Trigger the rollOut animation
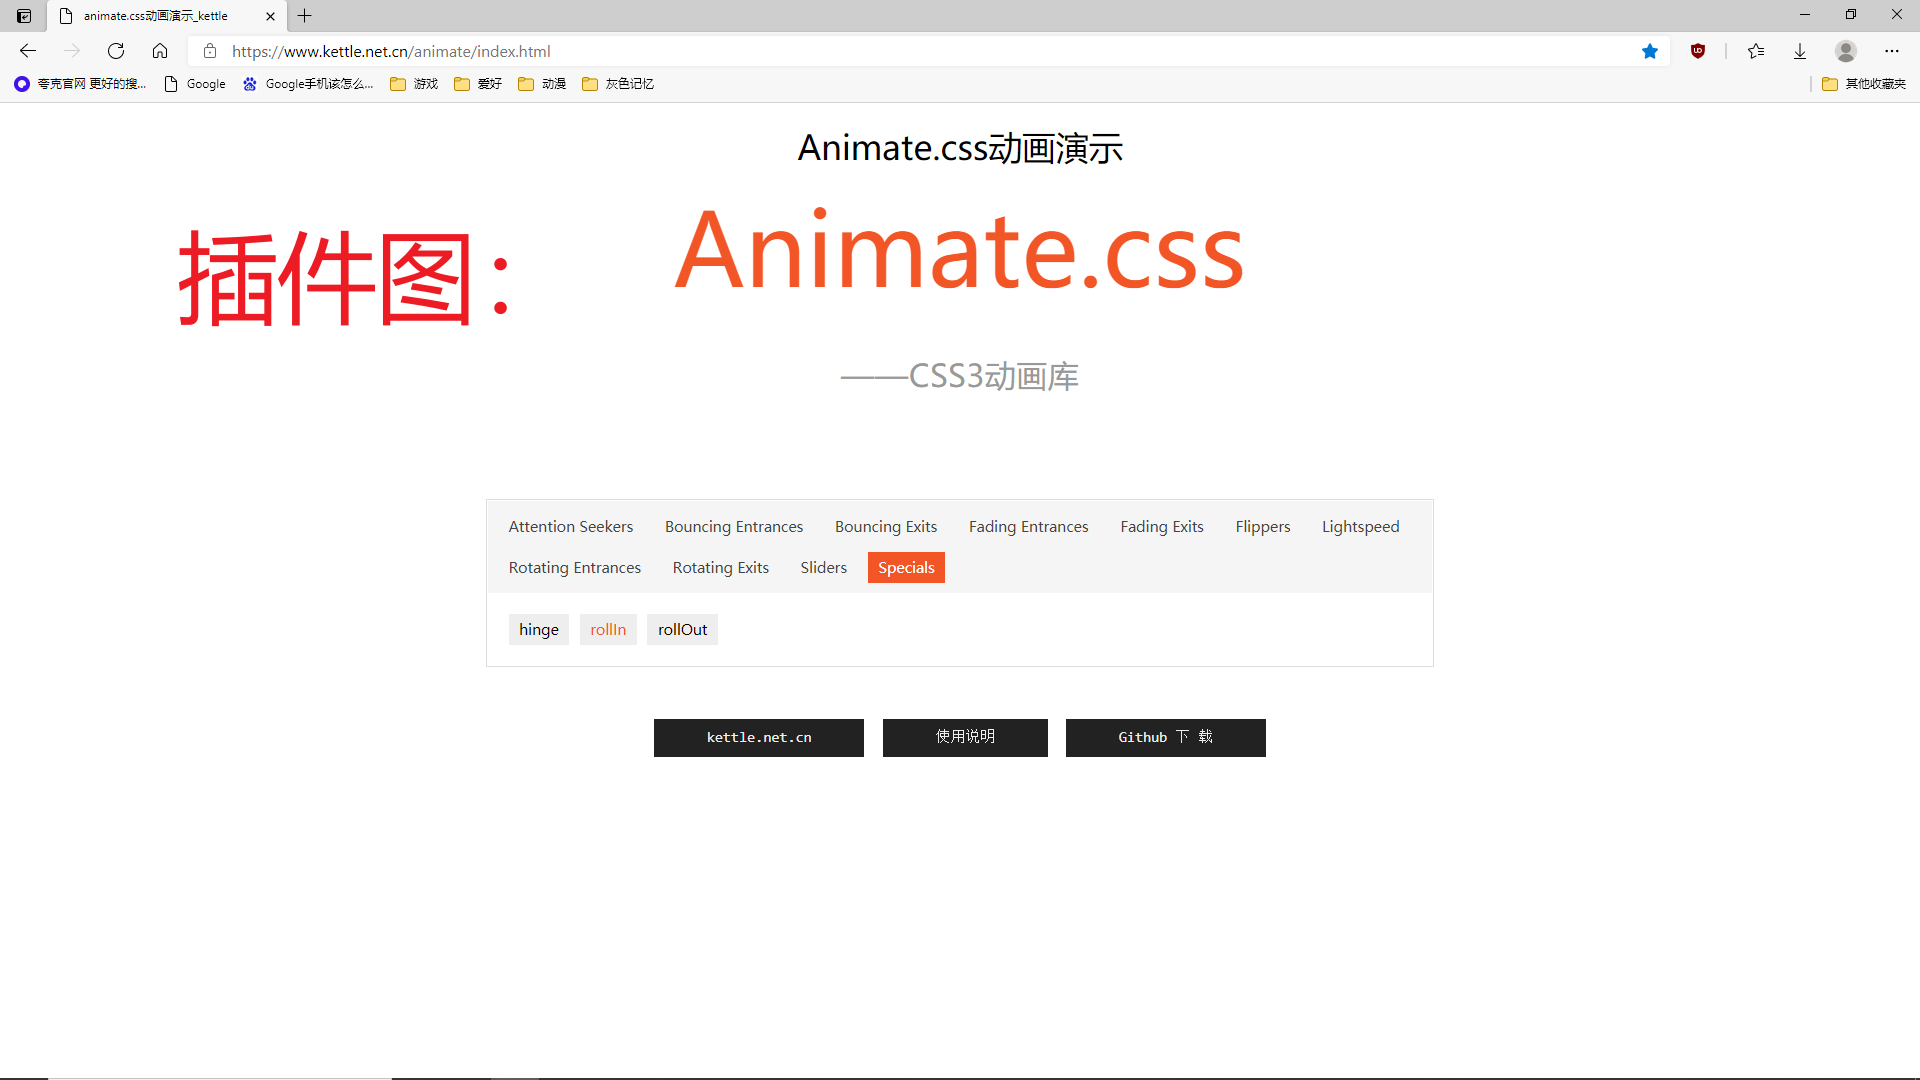1920x1080 pixels. (682, 630)
